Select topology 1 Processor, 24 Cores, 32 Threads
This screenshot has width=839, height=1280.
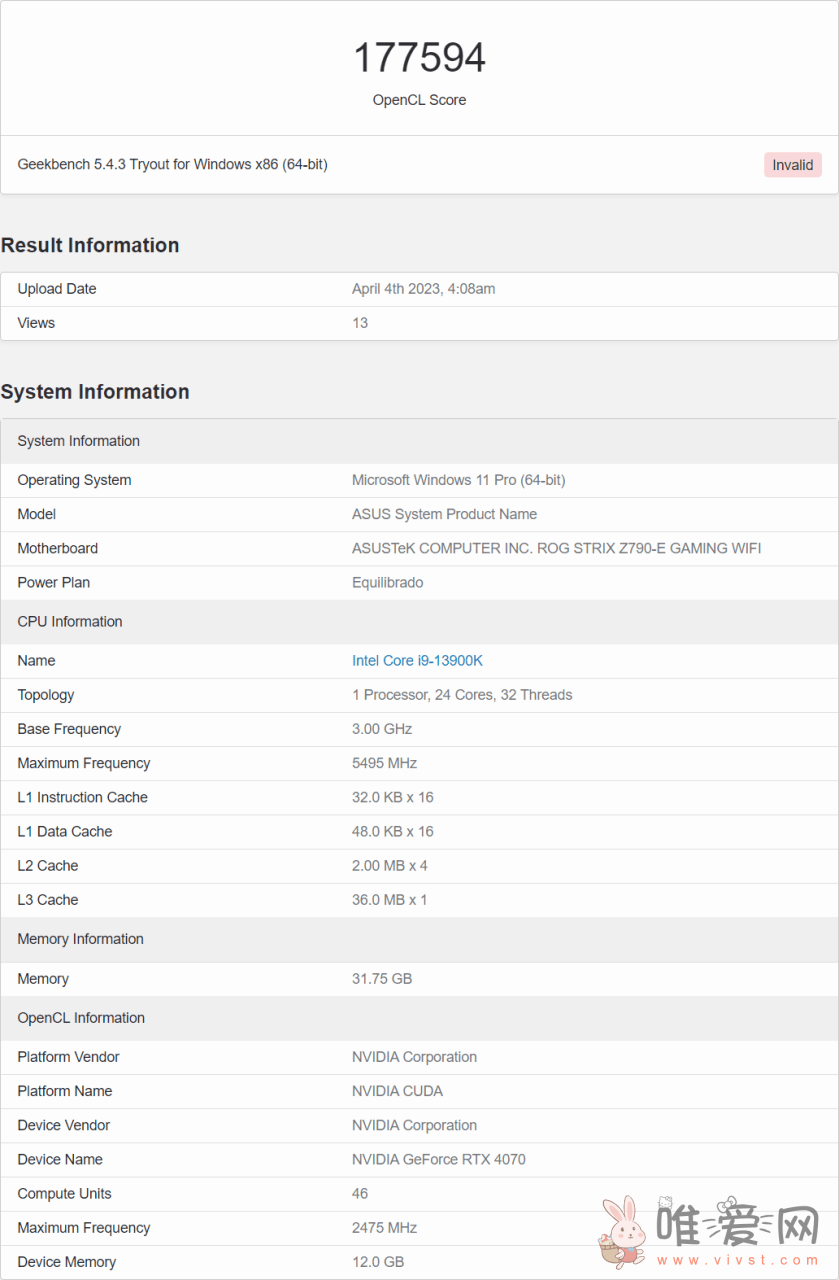coord(462,695)
